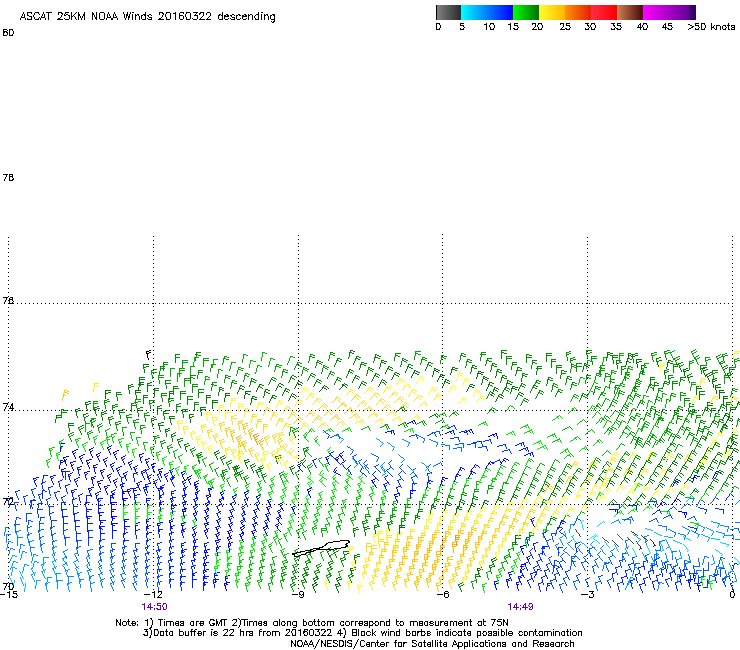Click the orange 25-30 knots legend swatch

pyautogui.click(x=578, y=12)
